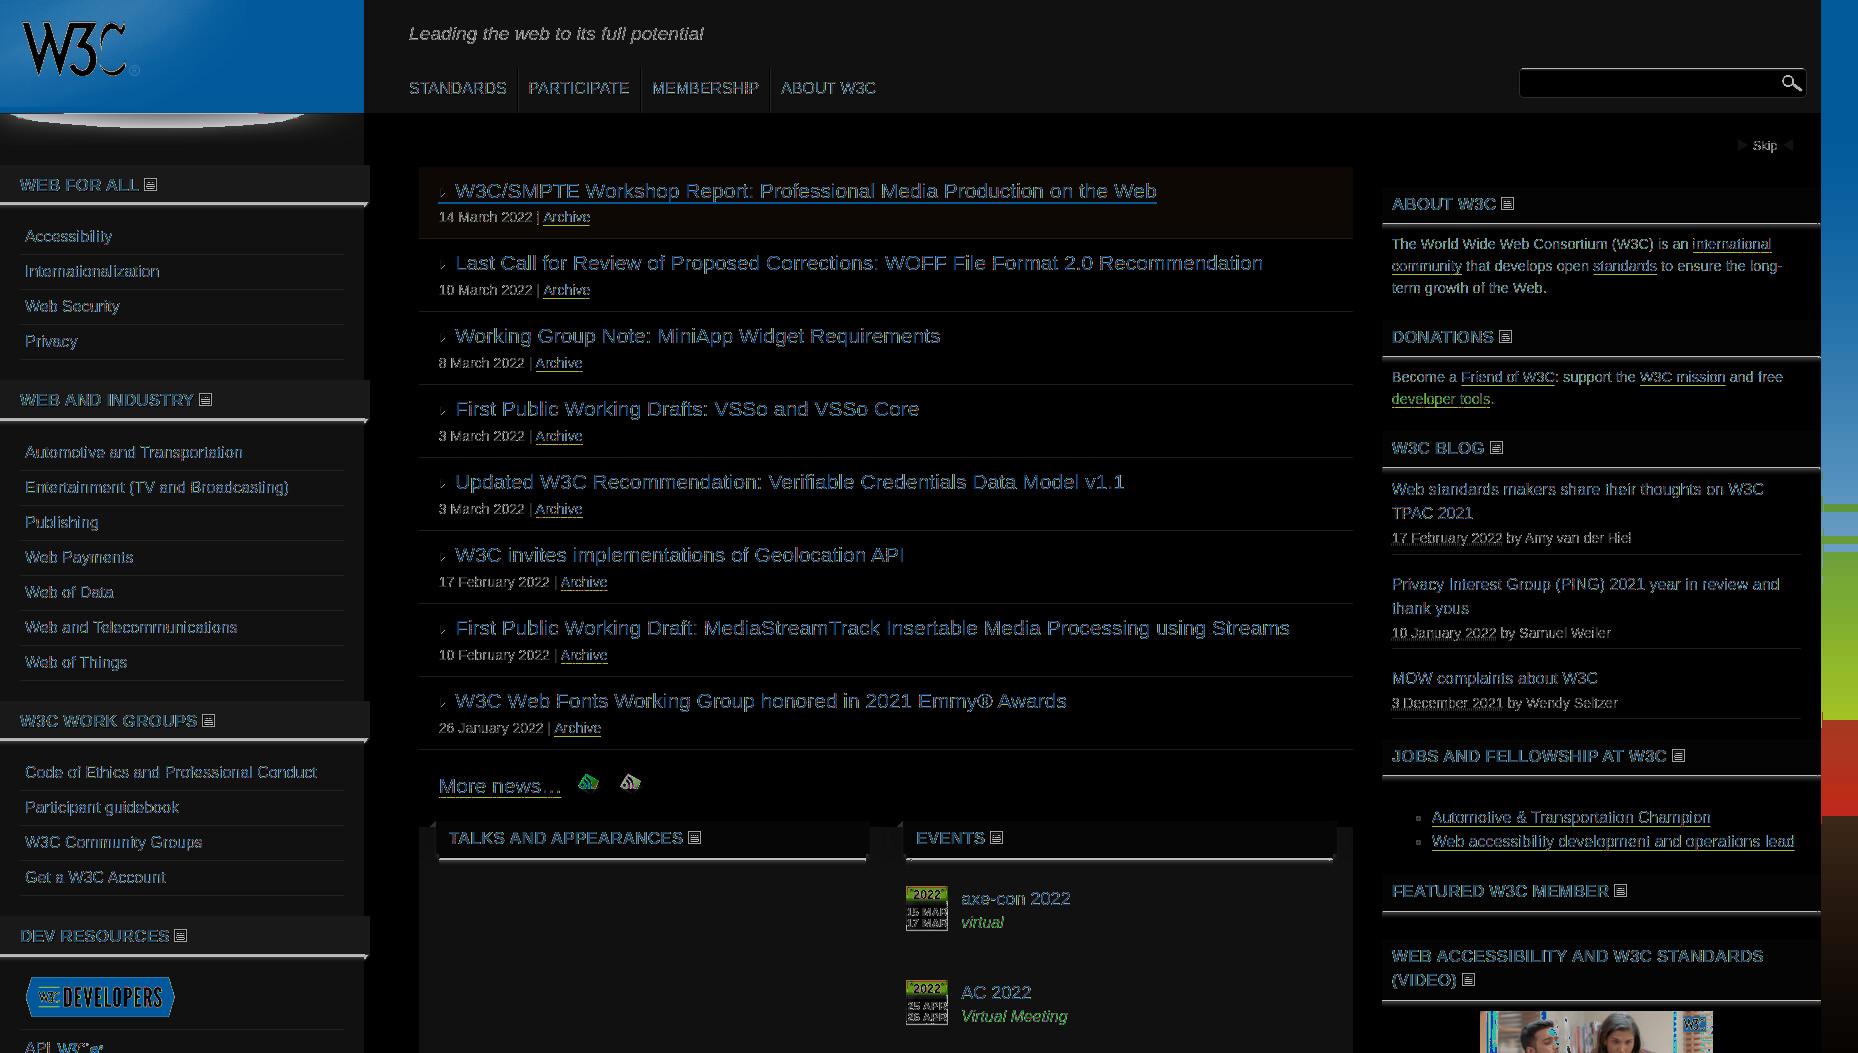This screenshot has height=1053, width=1858.
Task: Collapse the Web and Industry section icon
Action: (x=205, y=400)
